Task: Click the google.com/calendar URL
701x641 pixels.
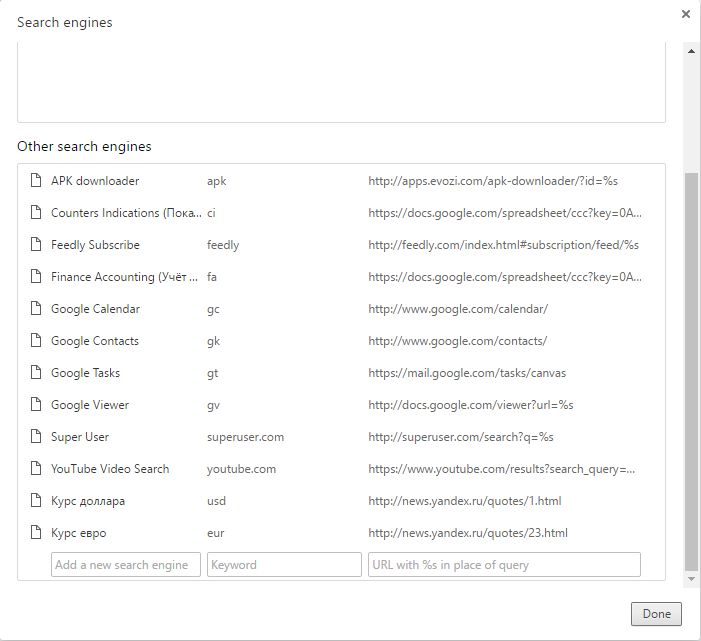Action: 458,309
